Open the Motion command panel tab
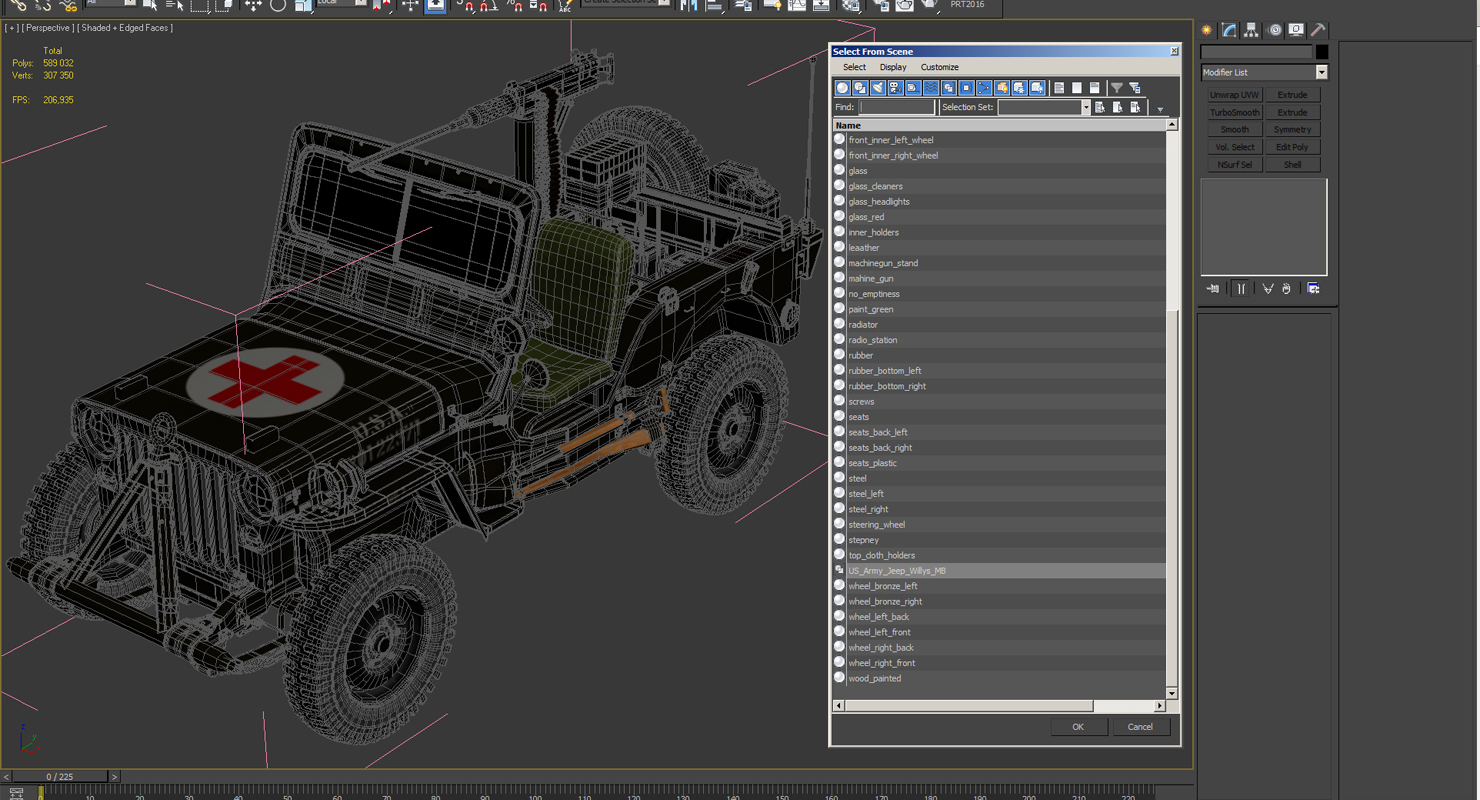Image resolution: width=1480 pixels, height=800 pixels. point(1274,30)
